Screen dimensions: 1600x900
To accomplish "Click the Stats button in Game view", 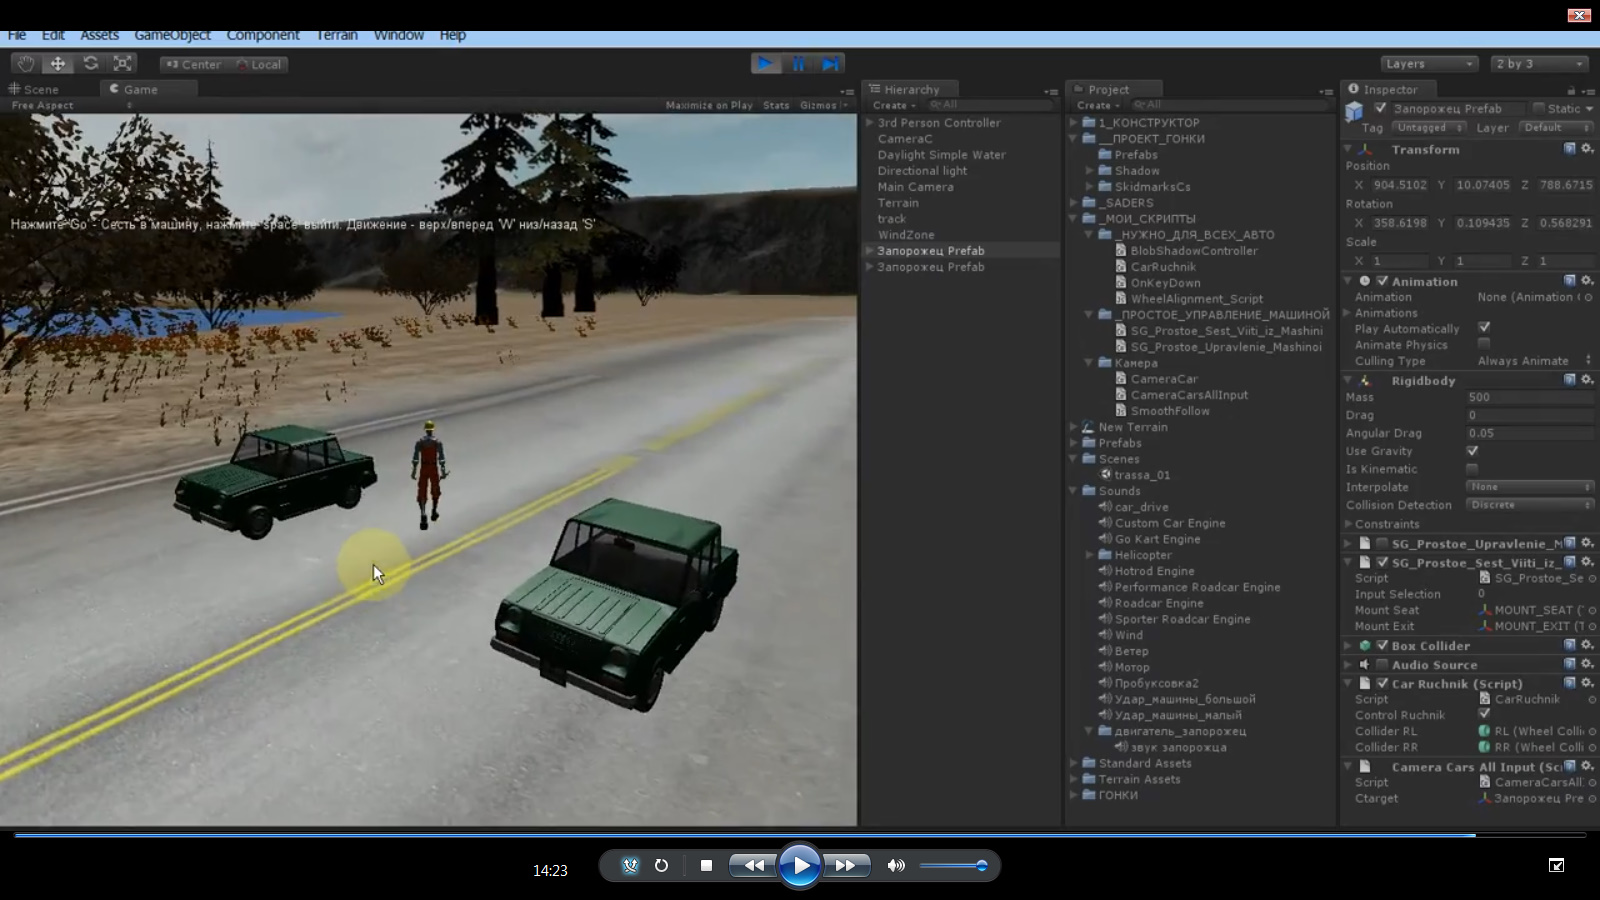I will [775, 104].
